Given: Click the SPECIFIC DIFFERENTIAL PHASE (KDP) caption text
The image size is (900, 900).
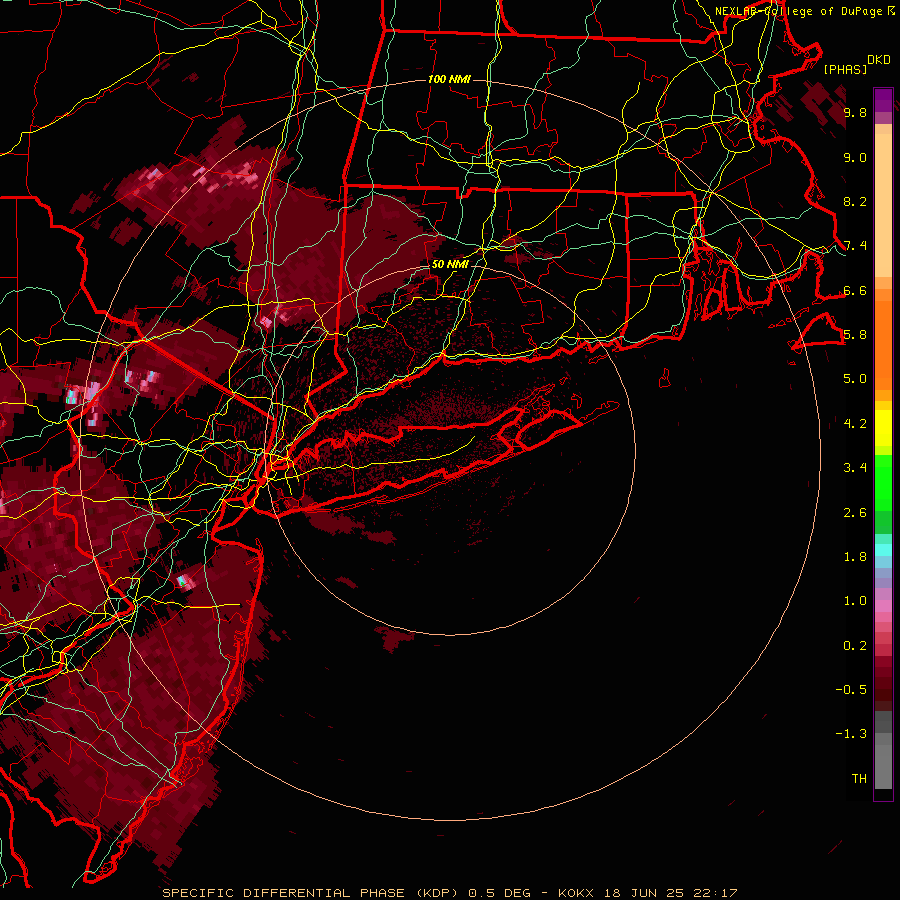Looking at the screenshot, I should pyautogui.click(x=311, y=893).
